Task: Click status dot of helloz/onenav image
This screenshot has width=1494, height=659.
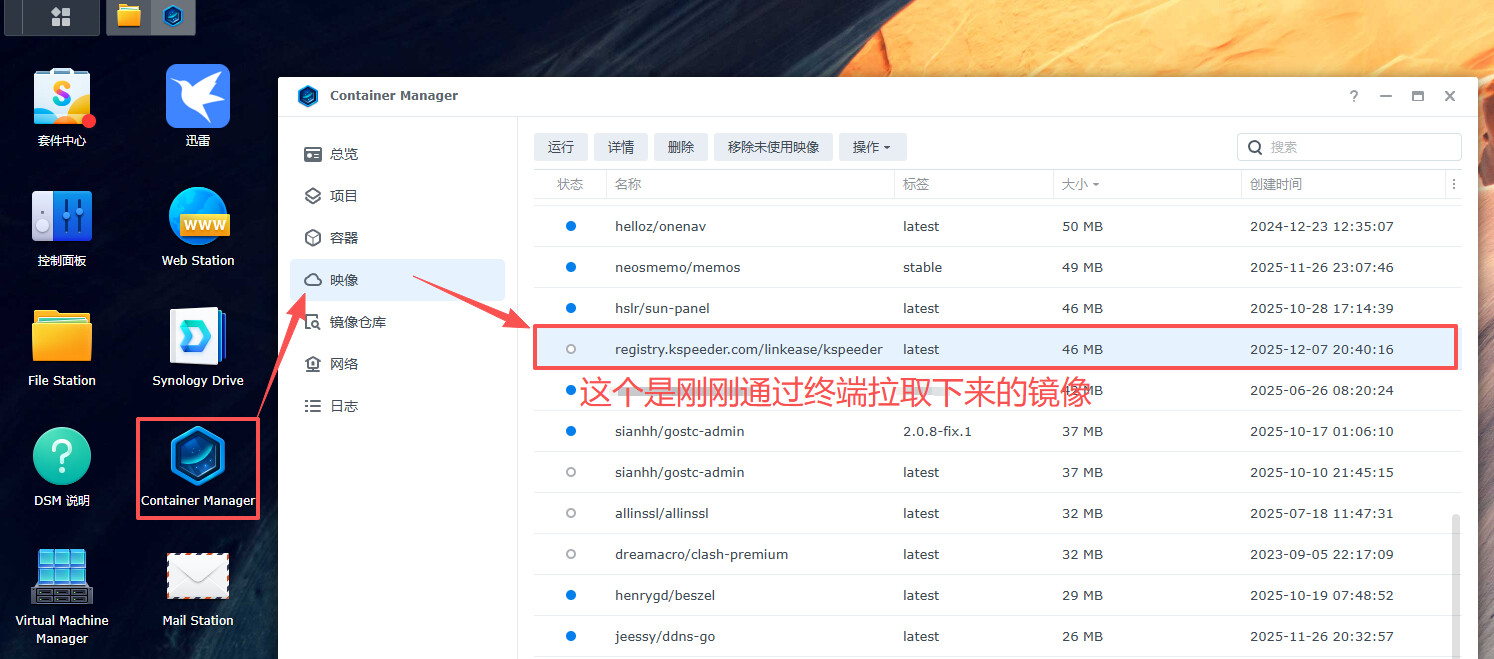Action: (571, 226)
